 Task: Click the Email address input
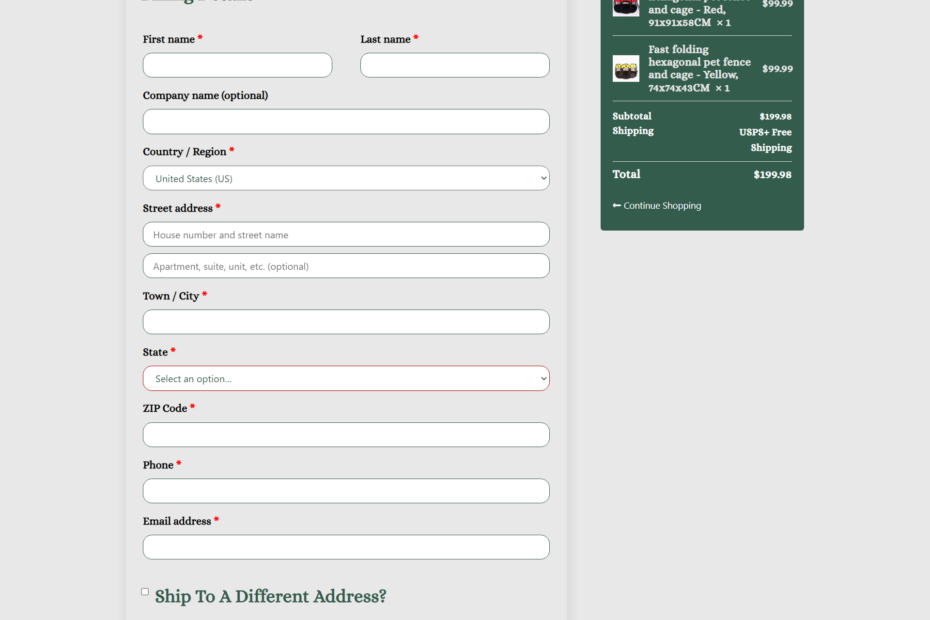pyautogui.click(x=346, y=547)
